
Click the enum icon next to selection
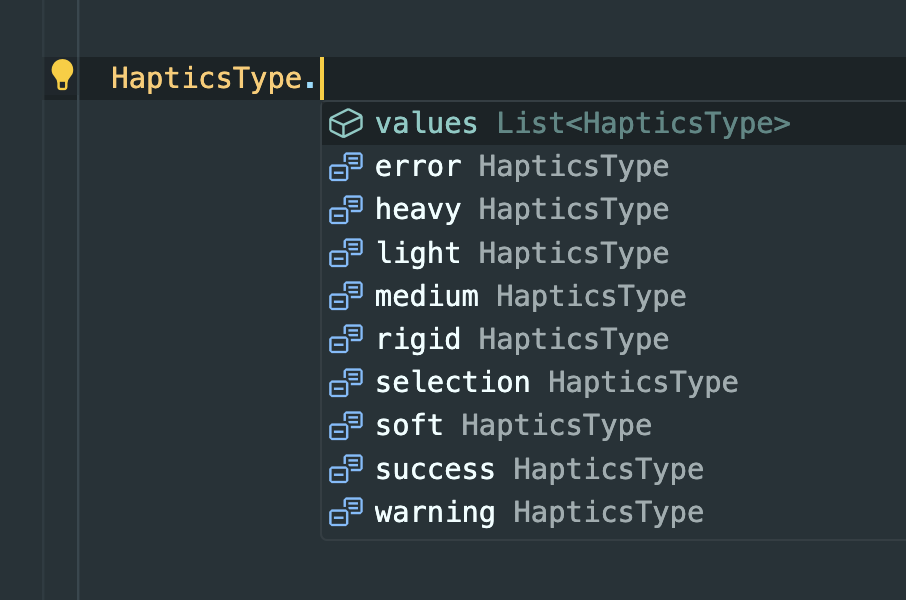coord(346,383)
